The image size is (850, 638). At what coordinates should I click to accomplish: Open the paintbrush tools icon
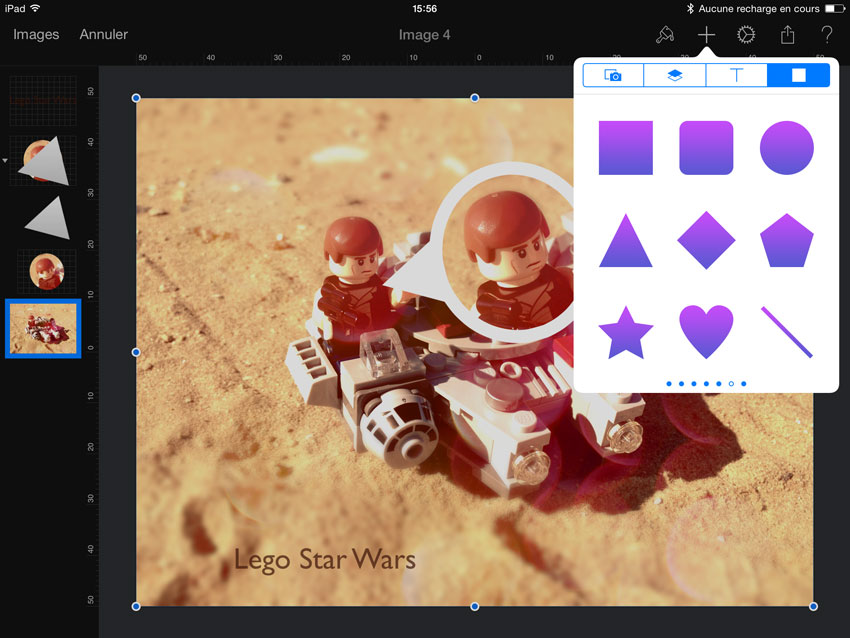[665, 35]
